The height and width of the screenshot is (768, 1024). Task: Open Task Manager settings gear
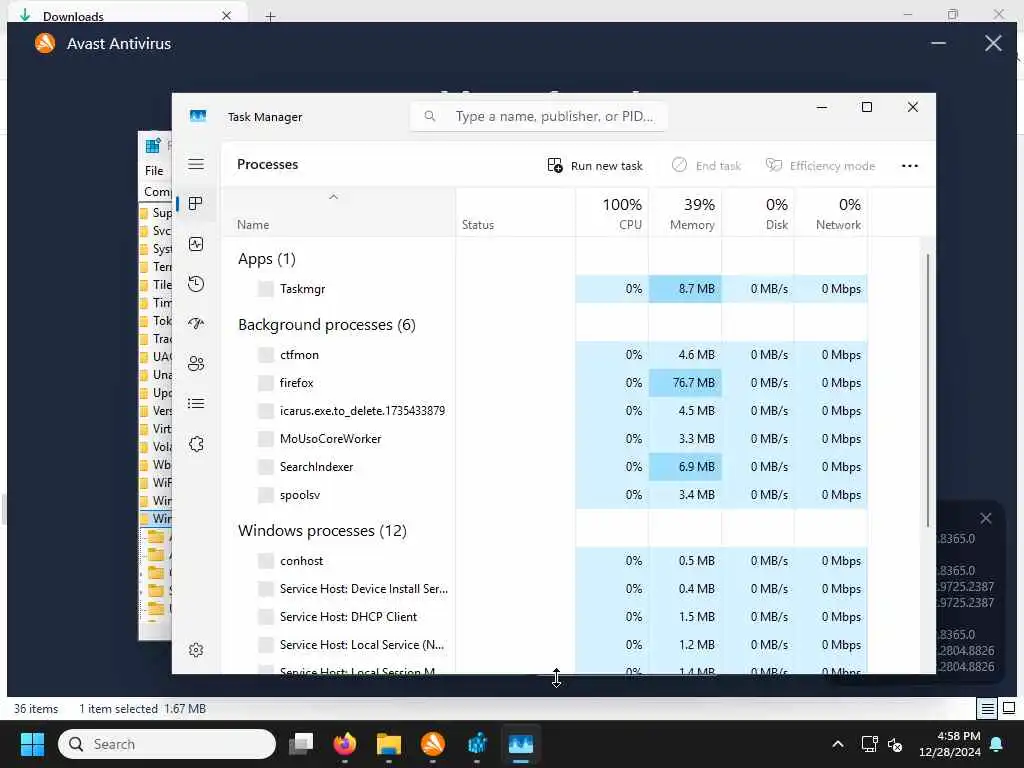[196, 650]
